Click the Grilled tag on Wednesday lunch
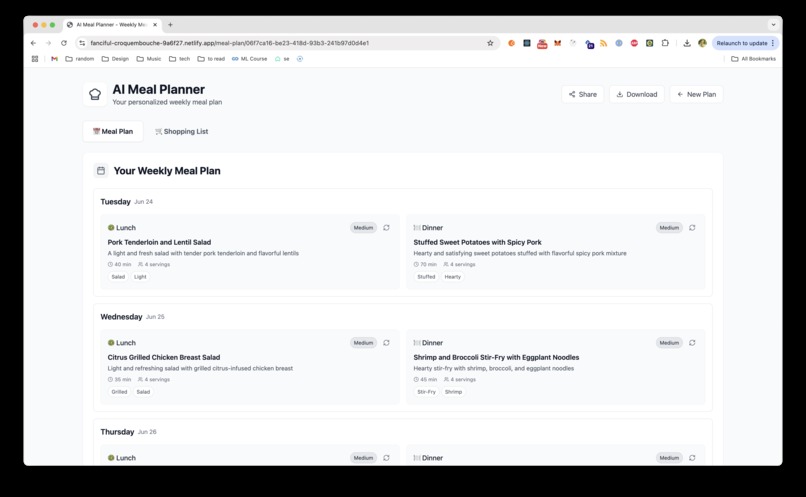Viewport: 806px width, 497px height. click(x=119, y=392)
